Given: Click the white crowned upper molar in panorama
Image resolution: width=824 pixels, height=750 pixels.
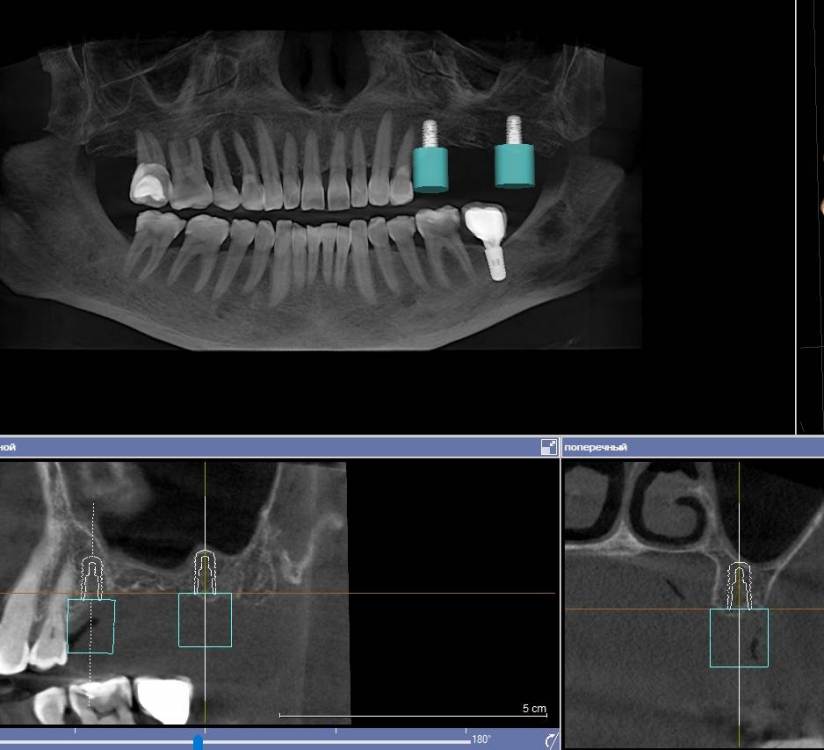Looking at the screenshot, I should click(x=147, y=186).
